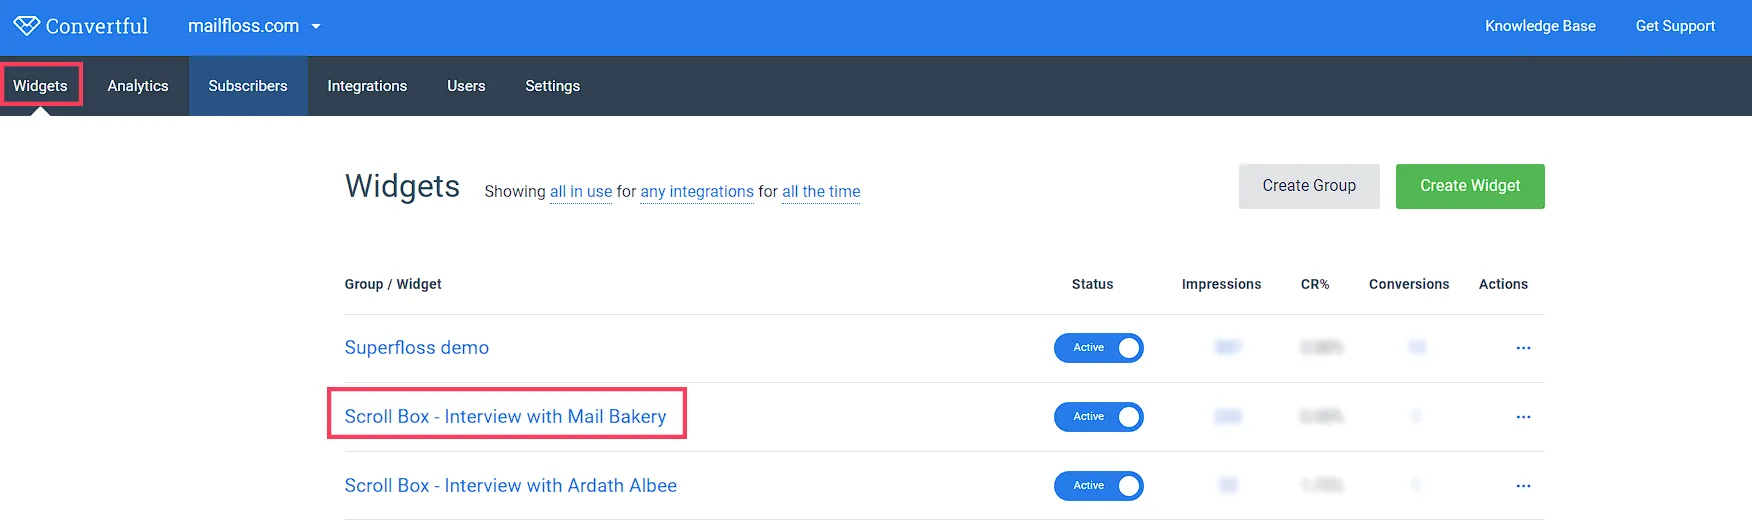Switch off Ardath Albee widget status toggle
The width and height of the screenshot is (1752, 529).
click(1098, 486)
